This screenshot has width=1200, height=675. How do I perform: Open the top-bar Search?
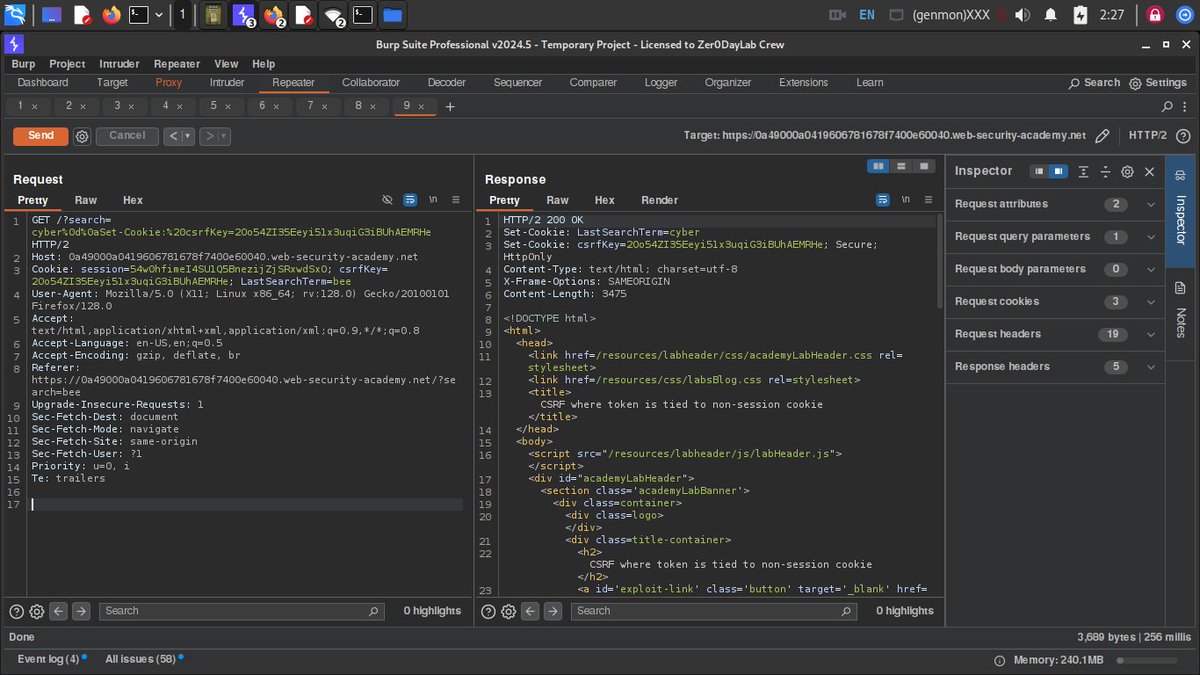point(1094,83)
